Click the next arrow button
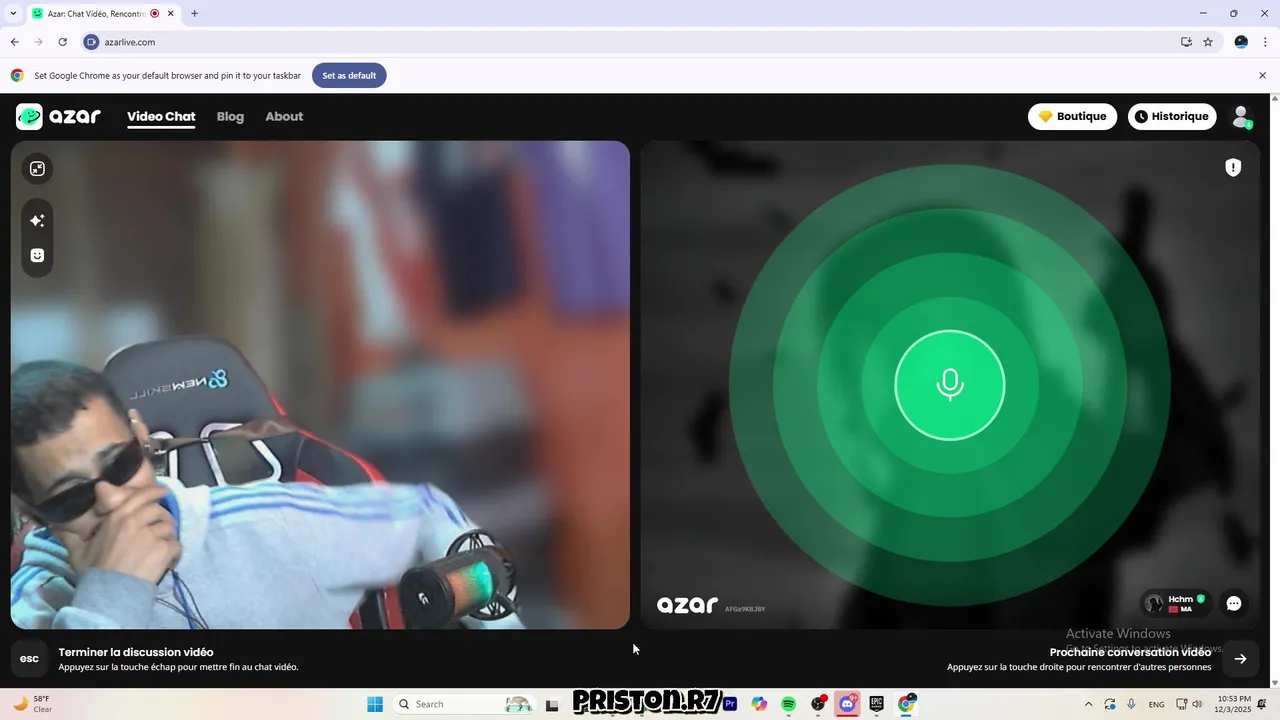 1240,658
